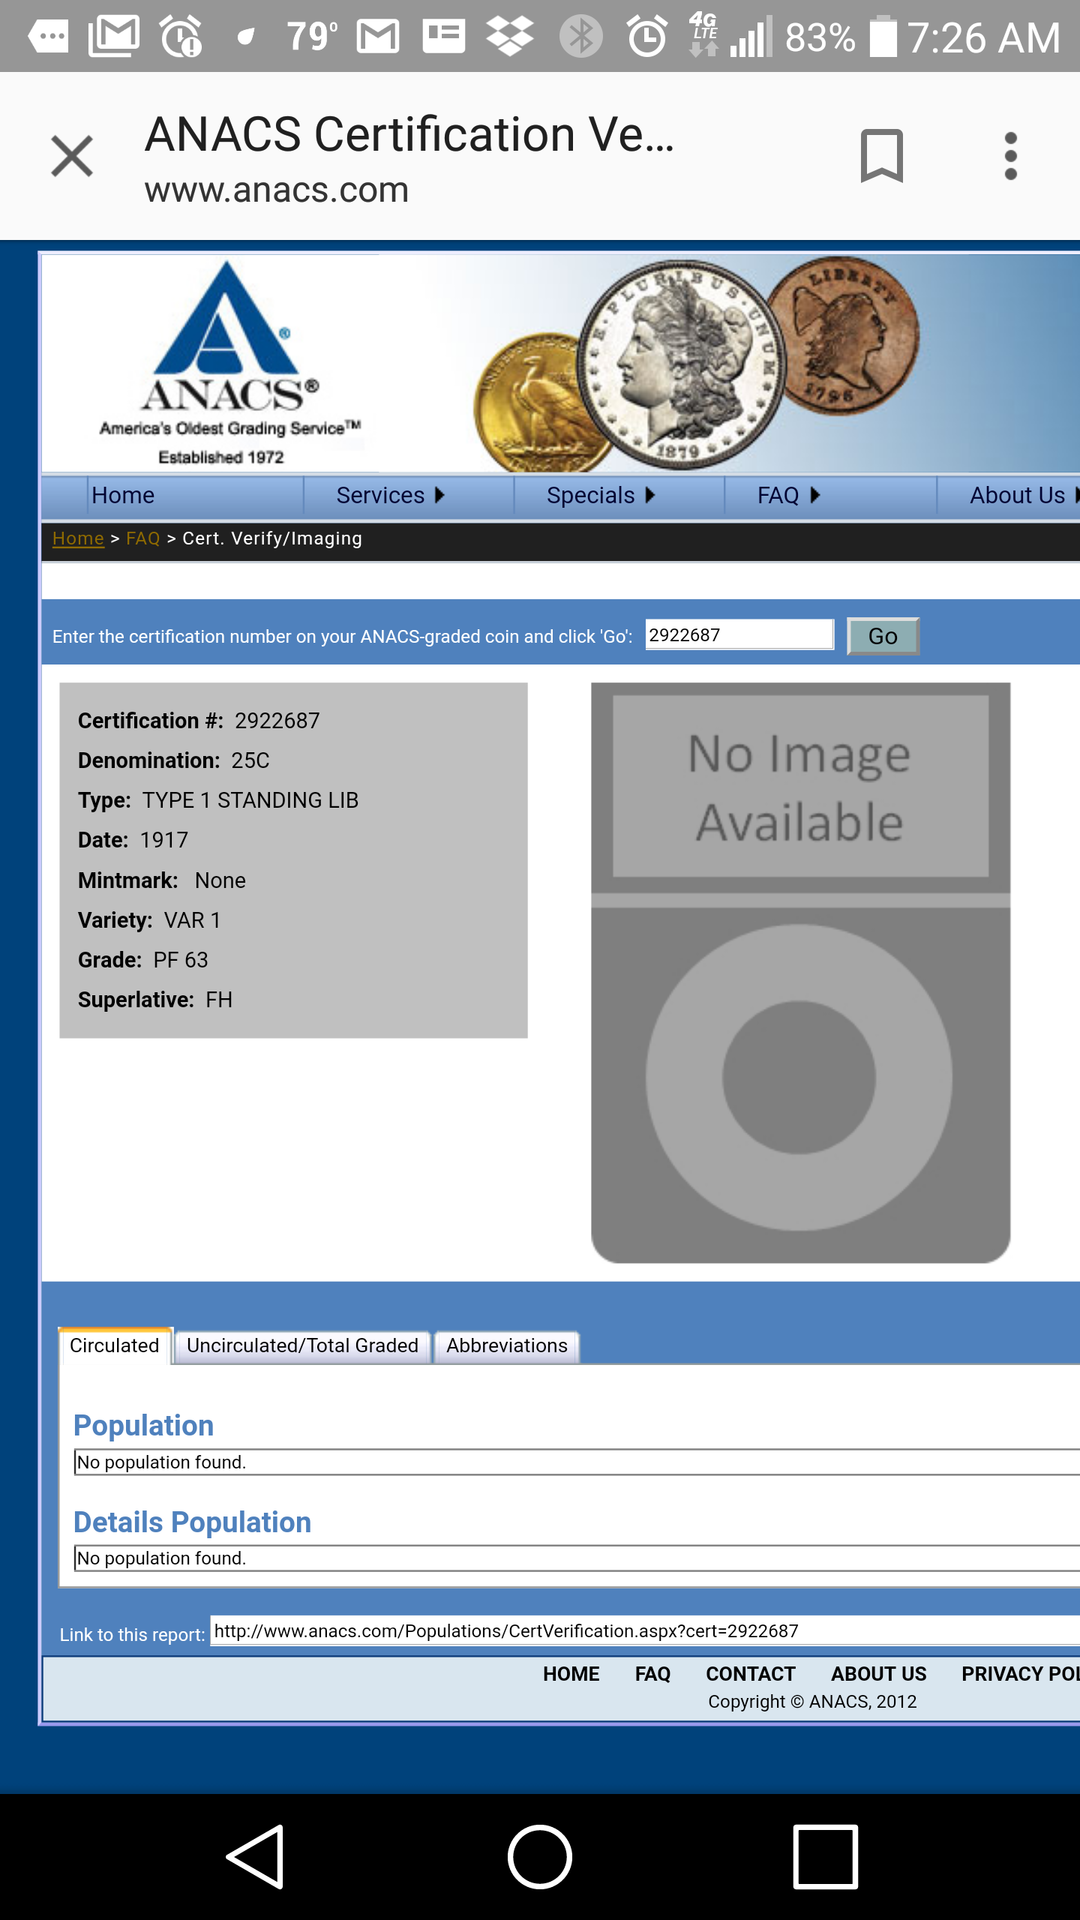This screenshot has width=1080, height=1920.
Task: Tap the Dropbox status bar icon
Action: [510, 37]
